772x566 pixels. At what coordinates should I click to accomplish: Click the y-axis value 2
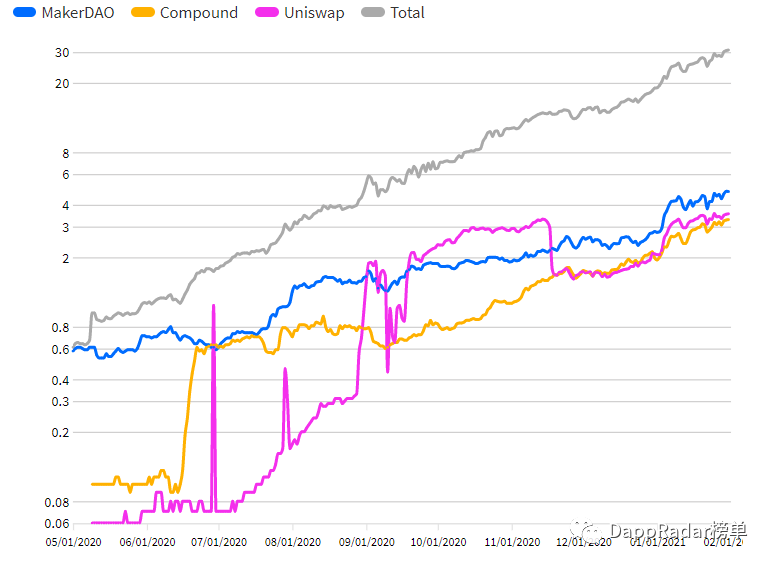click(x=65, y=258)
